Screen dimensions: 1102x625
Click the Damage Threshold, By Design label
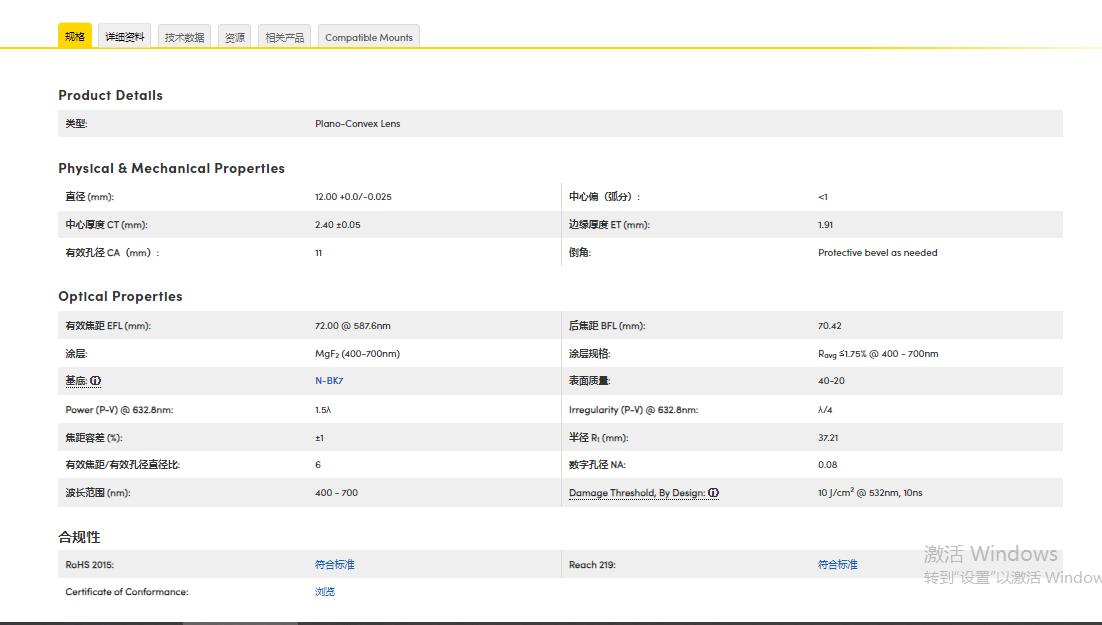tap(637, 493)
